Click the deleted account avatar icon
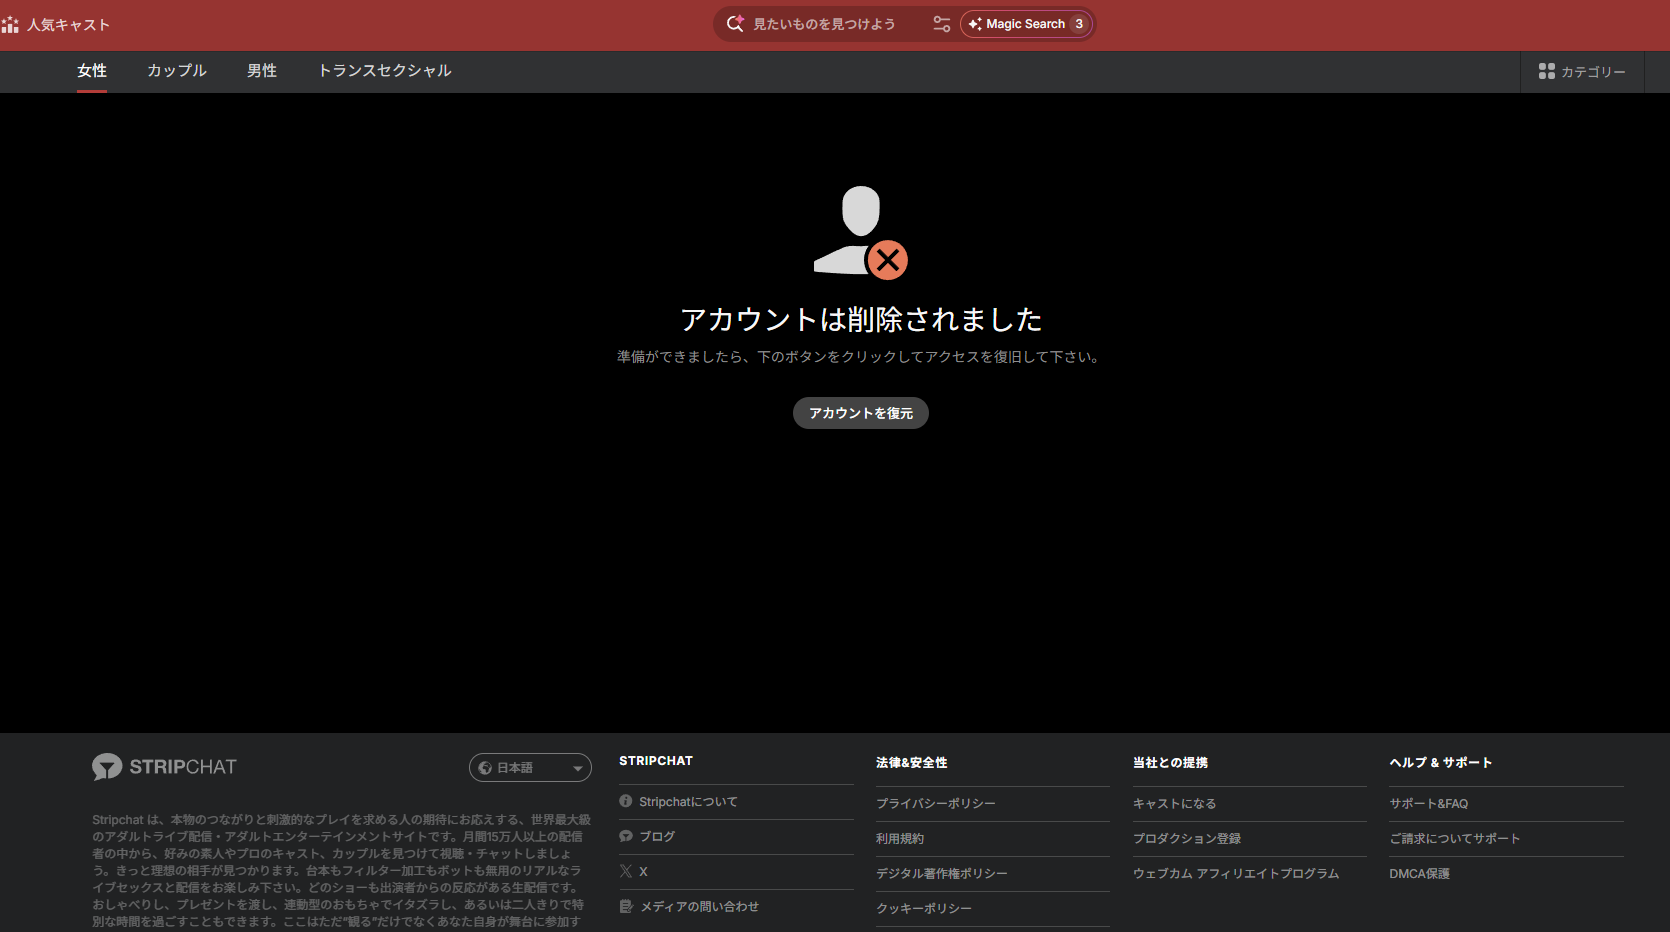The image size is (1670, 932). click(x=861, y=231)
